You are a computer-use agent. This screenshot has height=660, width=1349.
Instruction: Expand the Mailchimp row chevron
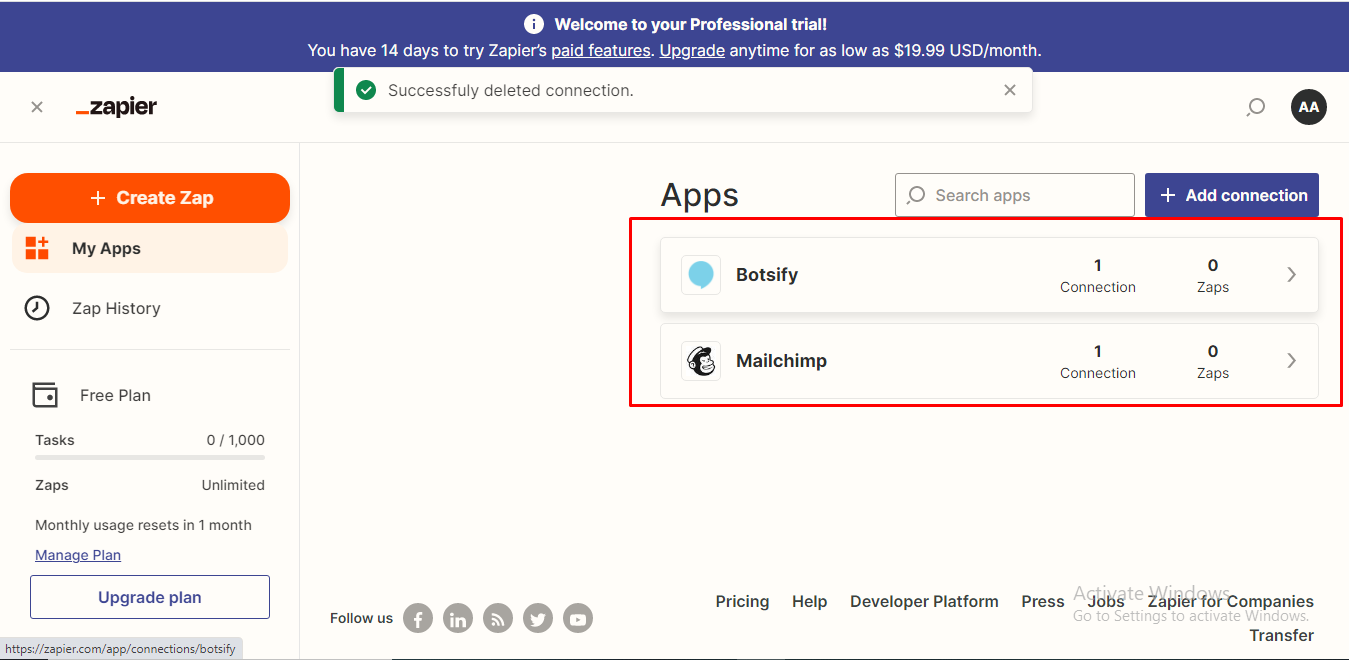click(x=1291, y=361)
